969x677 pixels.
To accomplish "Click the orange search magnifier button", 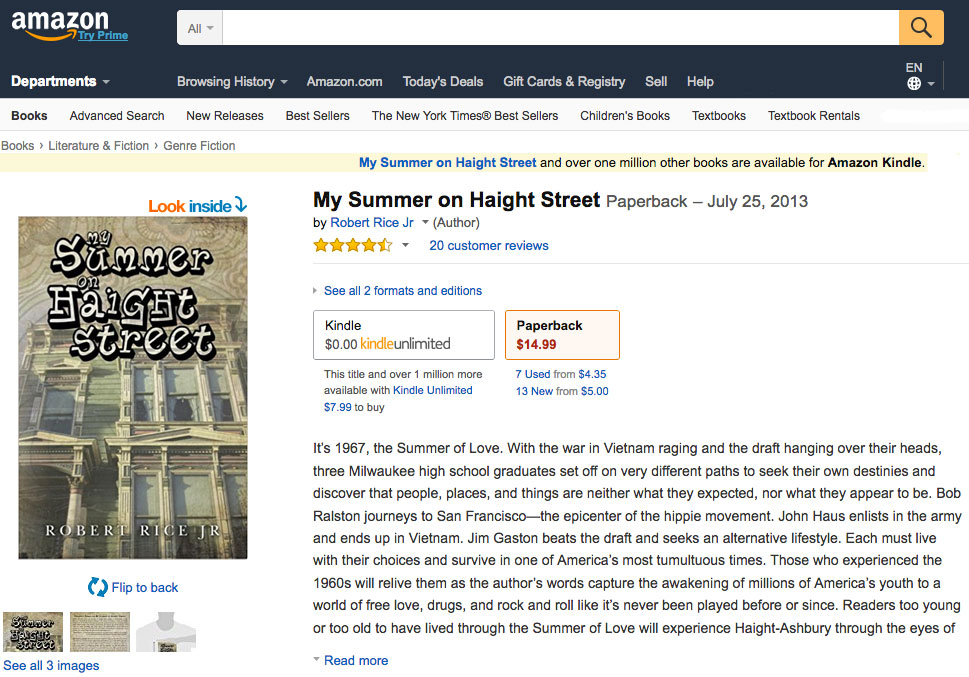I will click(921, 27).
